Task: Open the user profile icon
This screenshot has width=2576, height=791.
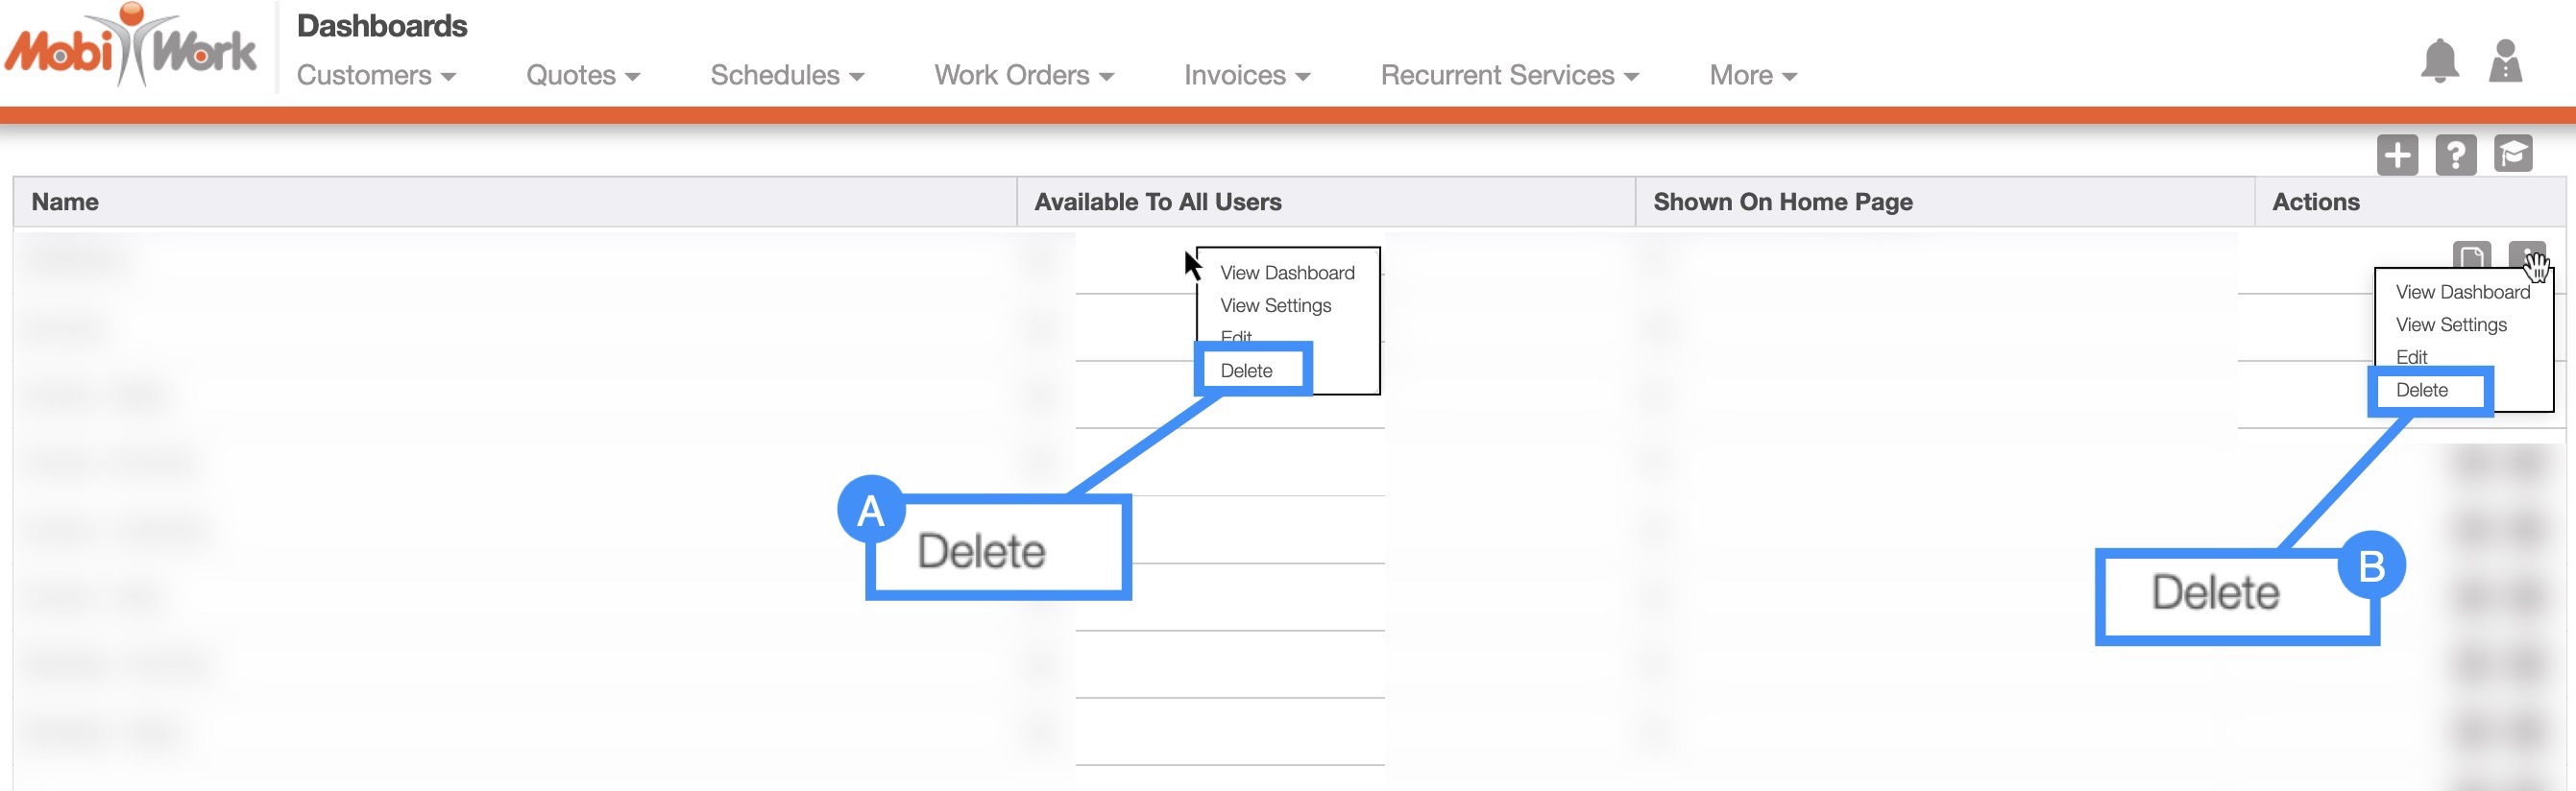Action: coord(2505,62)
